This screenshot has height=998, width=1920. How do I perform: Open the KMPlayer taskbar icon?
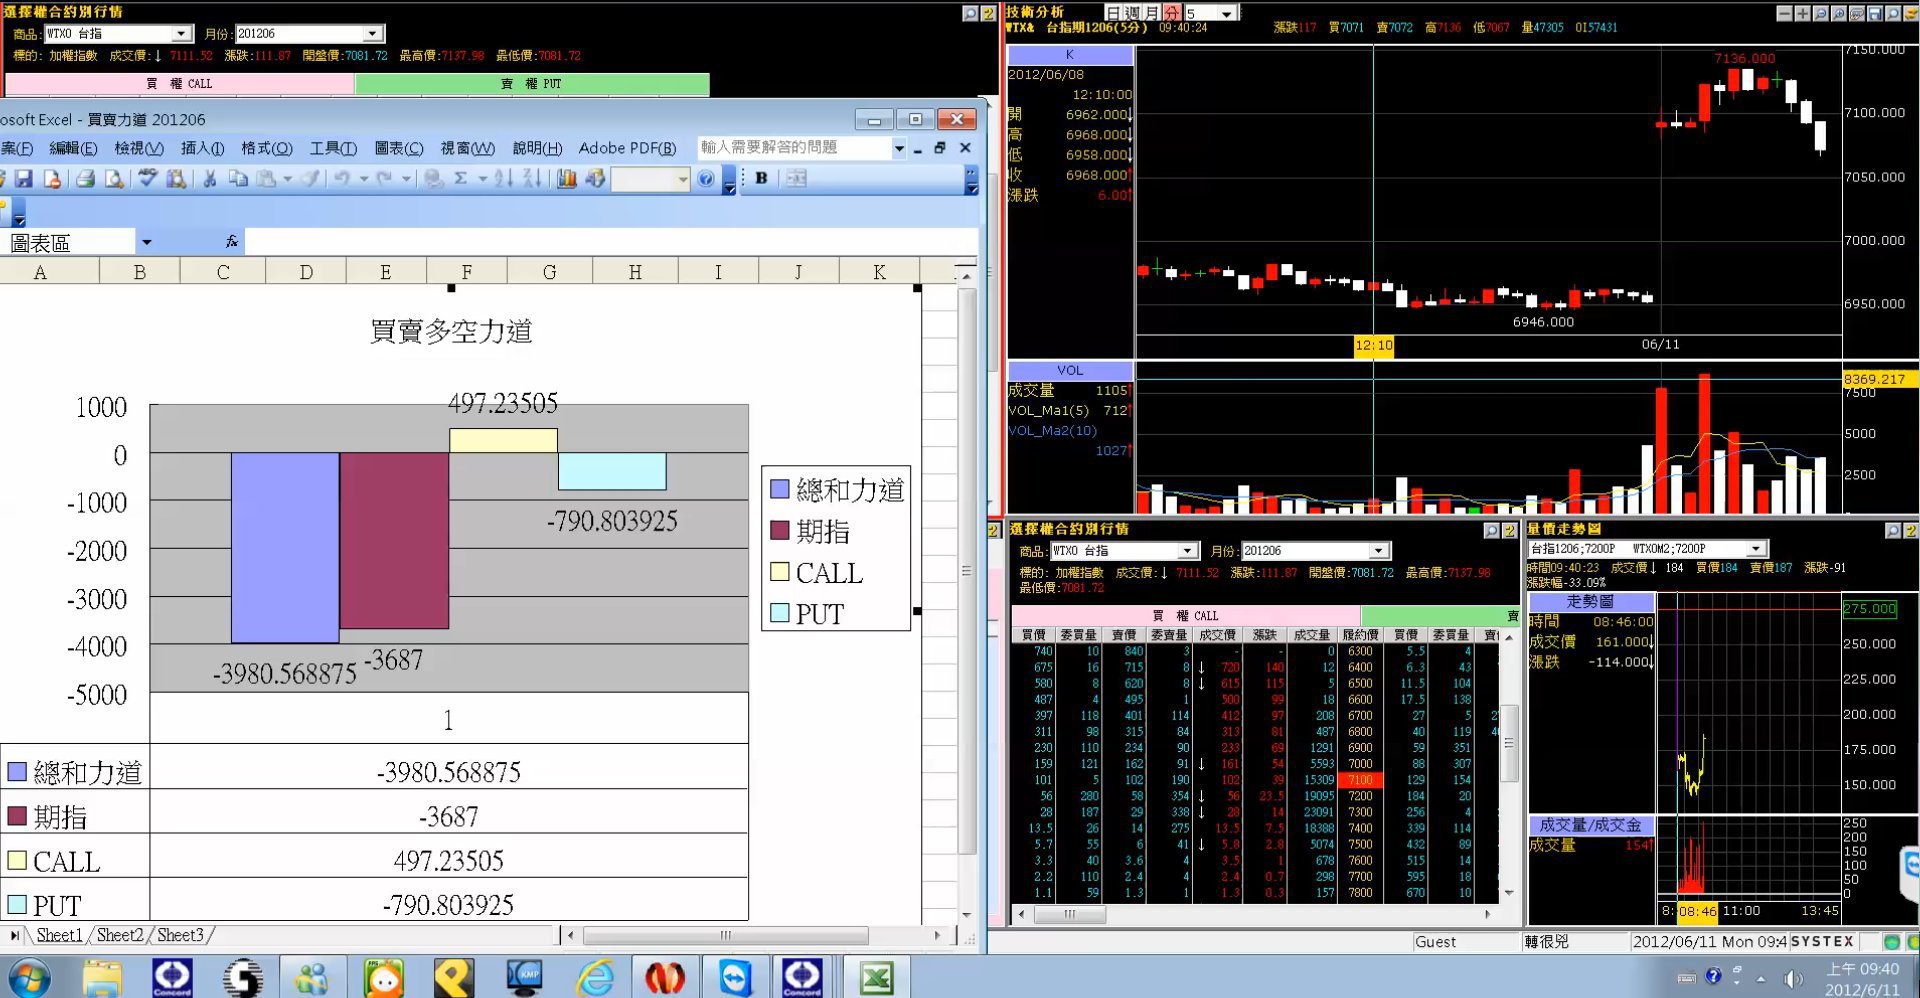(x=525, y=977)
